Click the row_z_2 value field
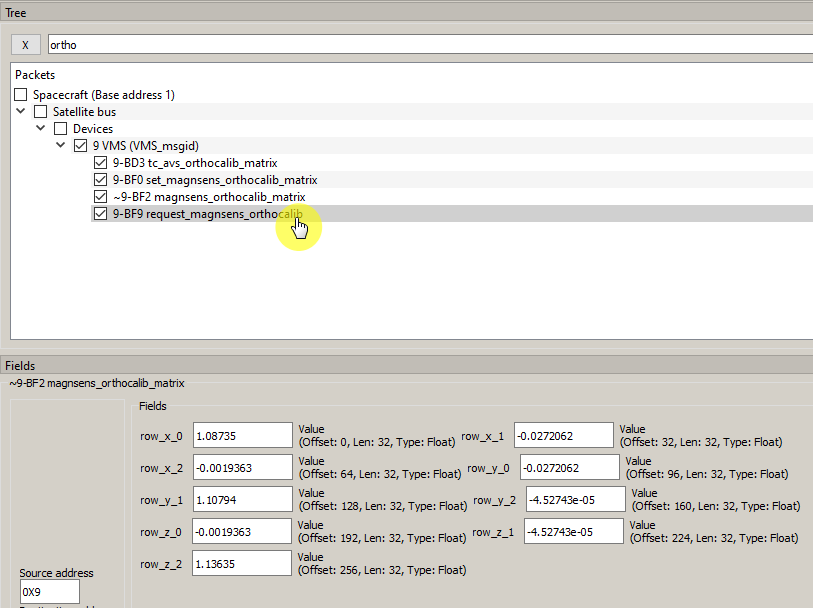 tap(242, 563)
